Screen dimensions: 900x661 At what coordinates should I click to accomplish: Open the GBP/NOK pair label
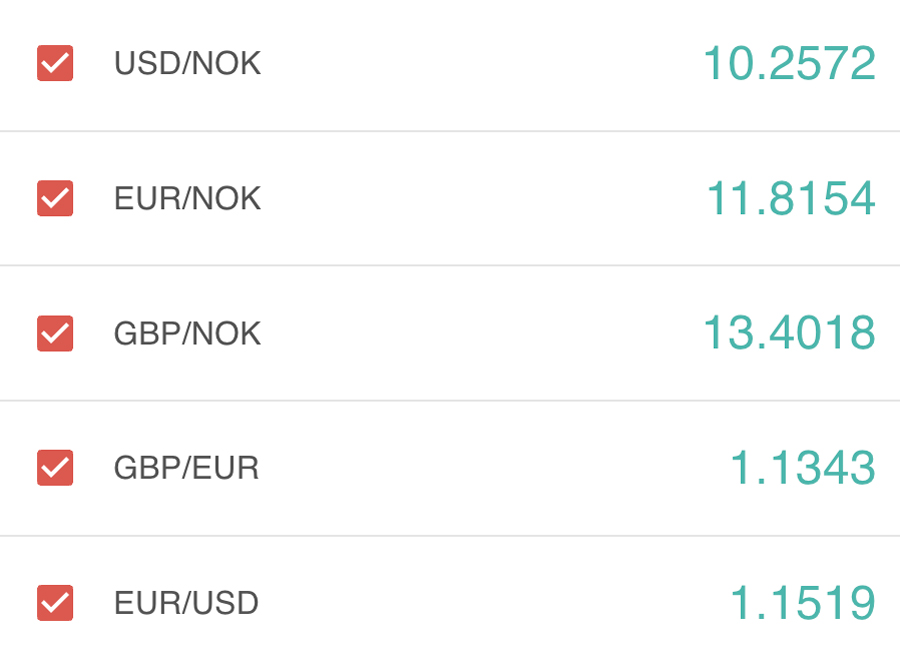(187, 334)
